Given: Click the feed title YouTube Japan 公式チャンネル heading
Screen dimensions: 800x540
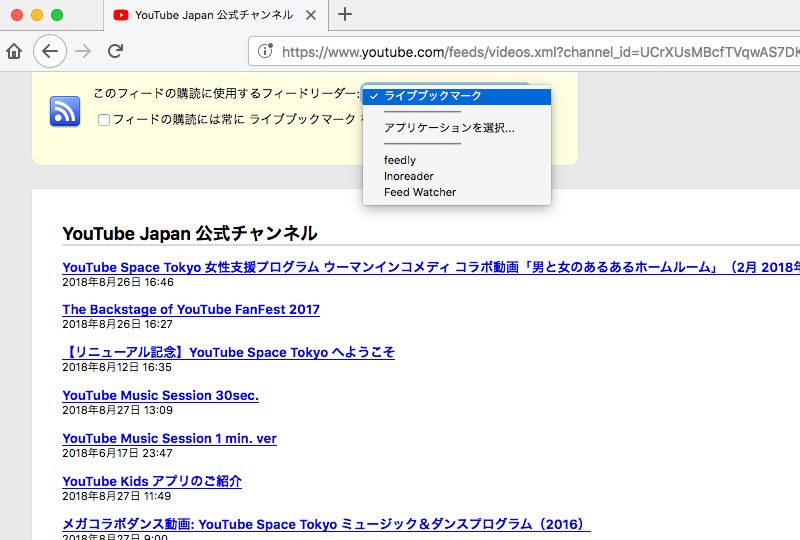Looking at the screenshot, I should (190, 234).
